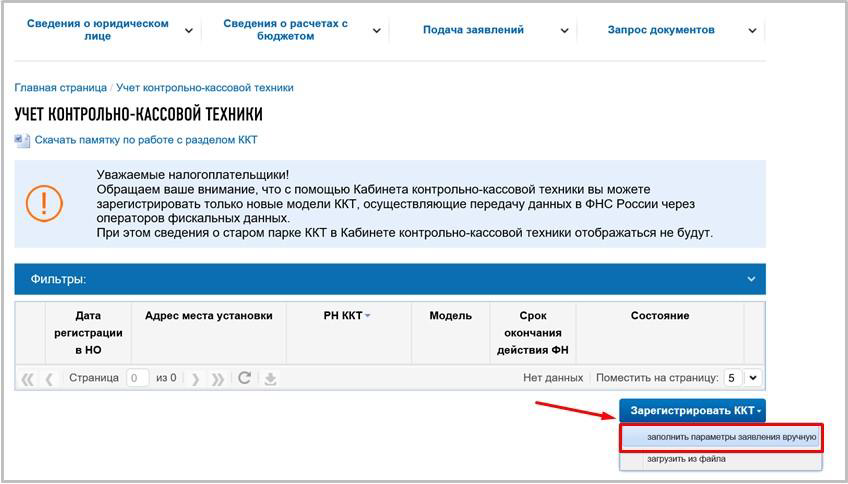Refresh the table with reload icon

(x=244, y=378)
